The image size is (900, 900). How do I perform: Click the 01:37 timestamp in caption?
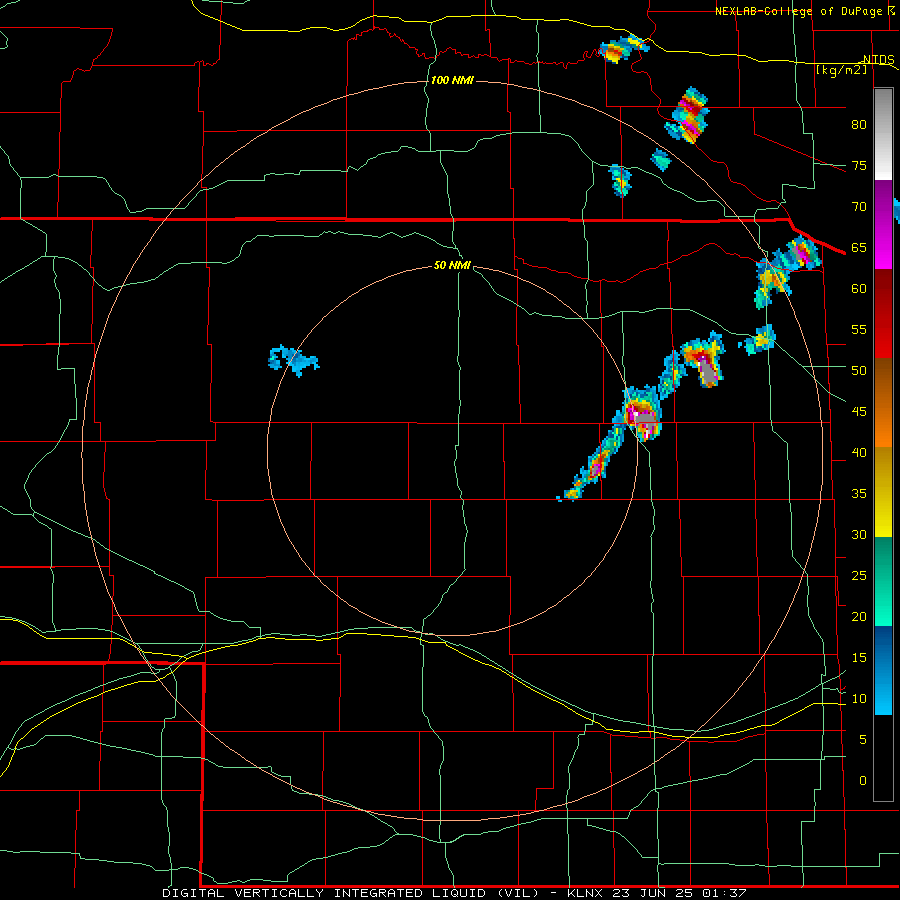click(x=726, y=893)
